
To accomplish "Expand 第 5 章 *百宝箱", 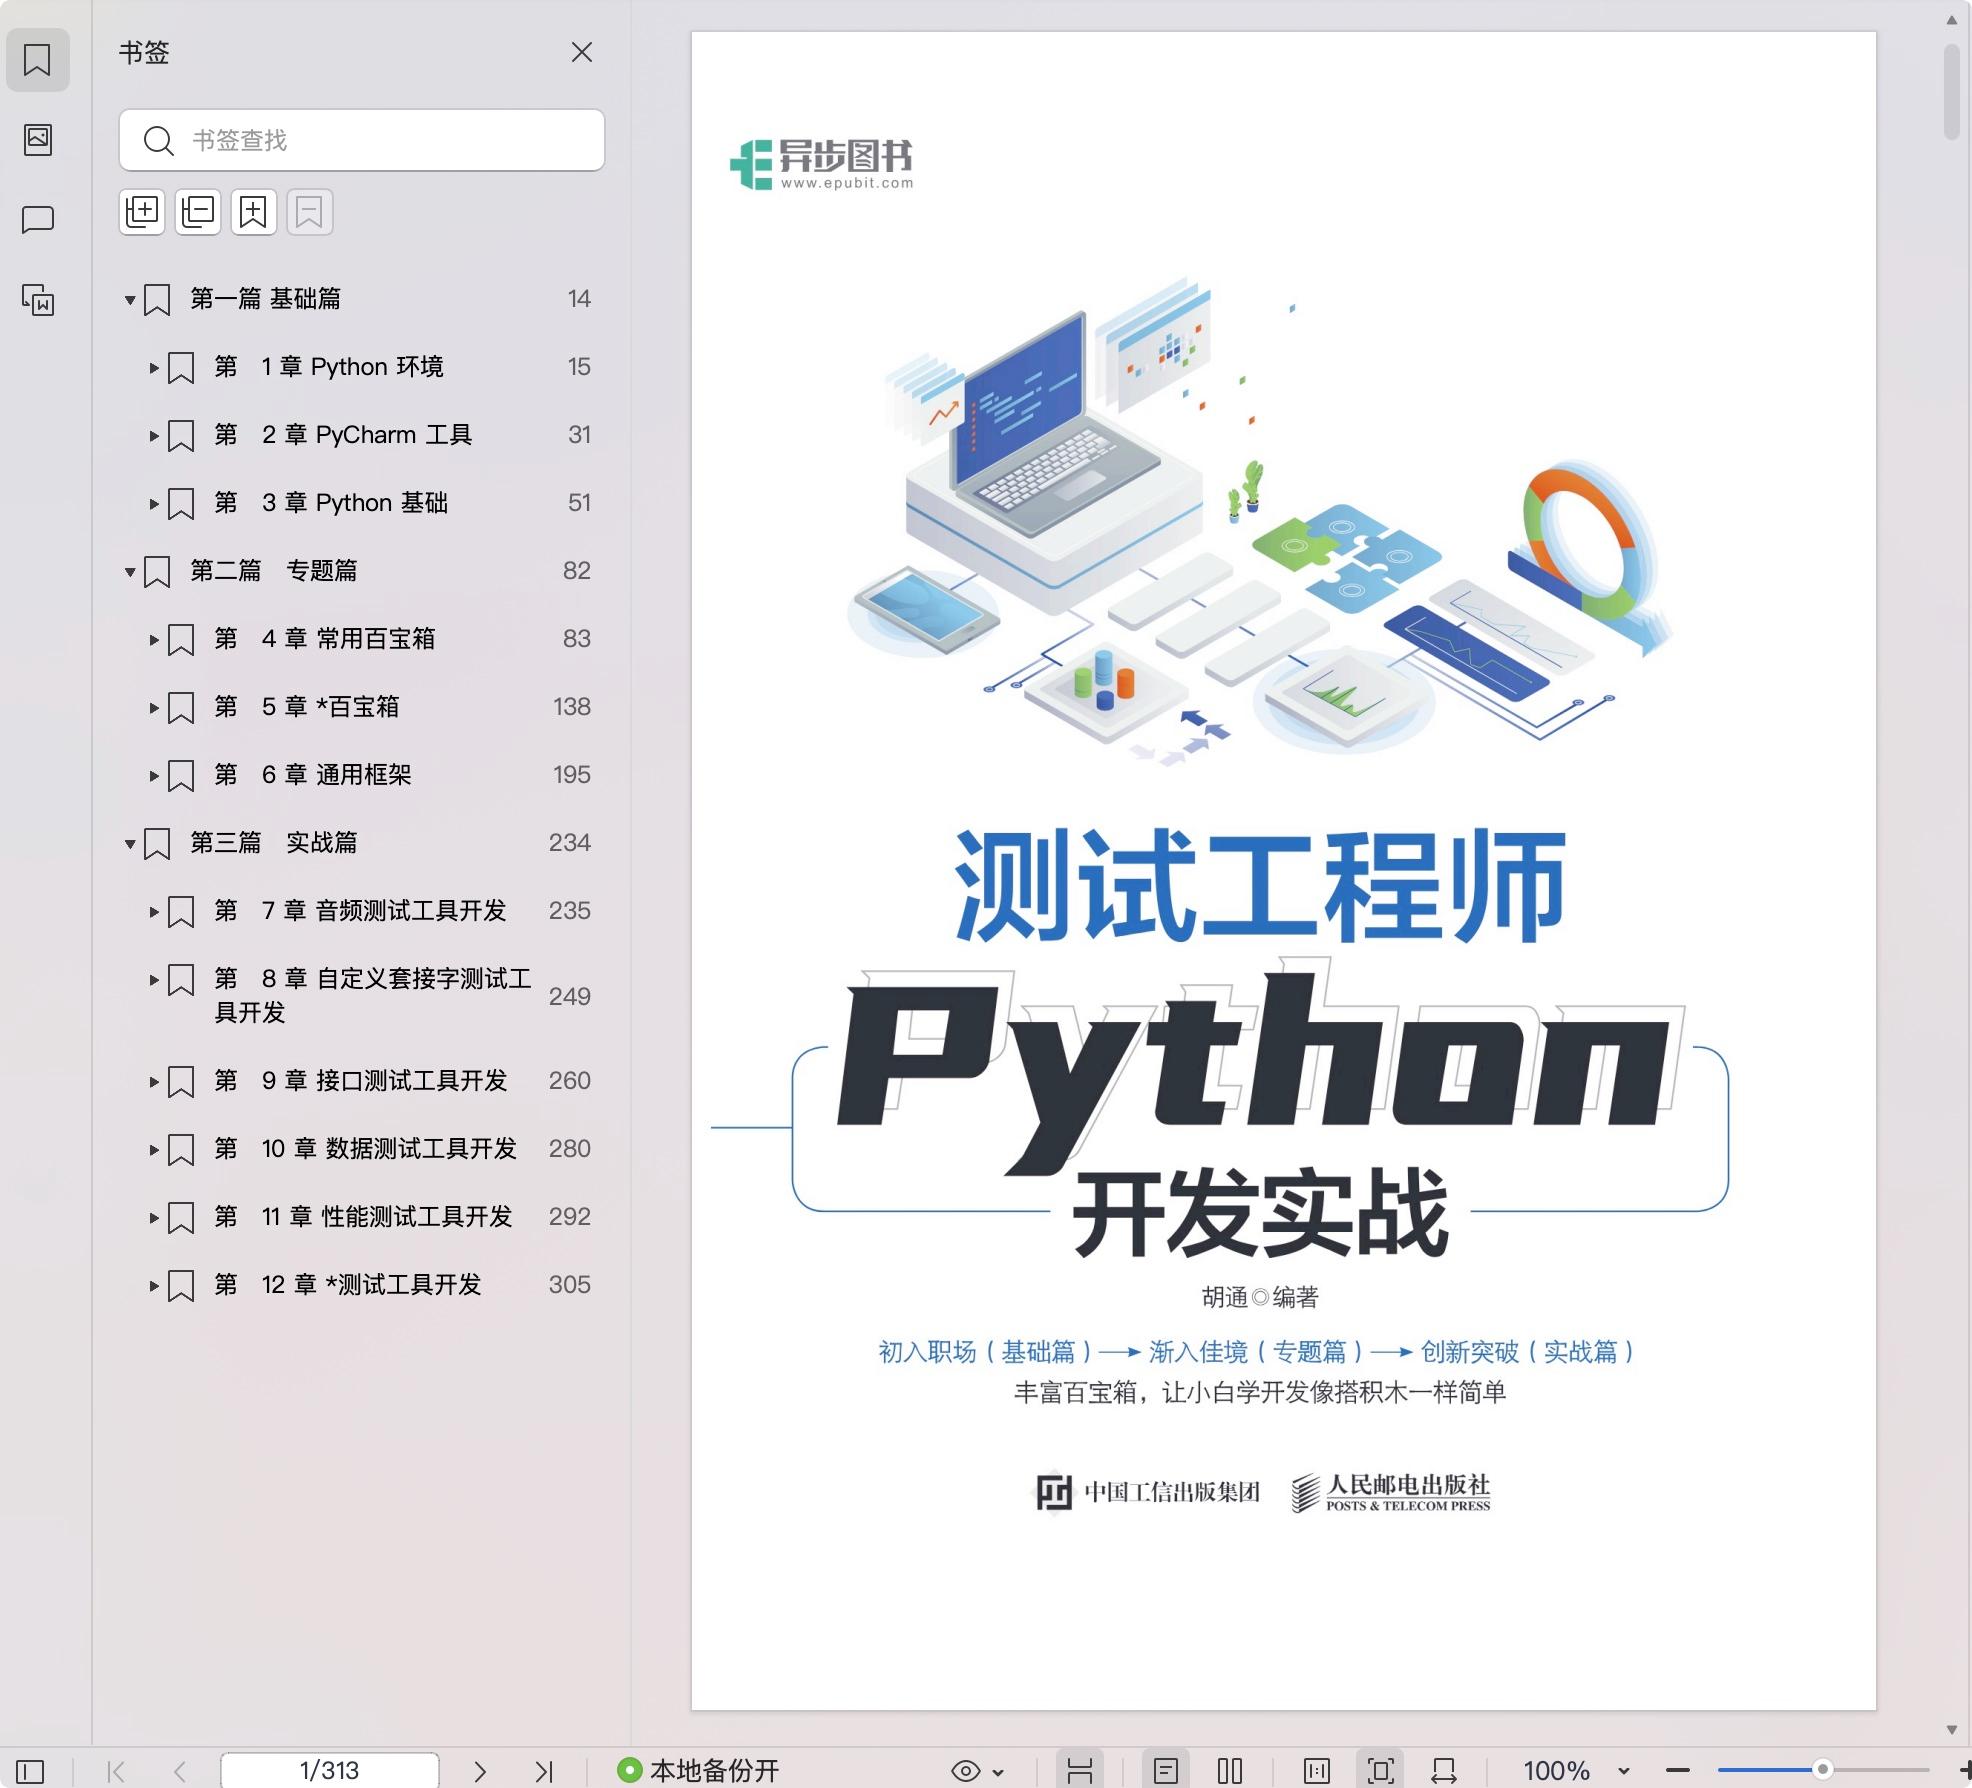I will [154, 707].
